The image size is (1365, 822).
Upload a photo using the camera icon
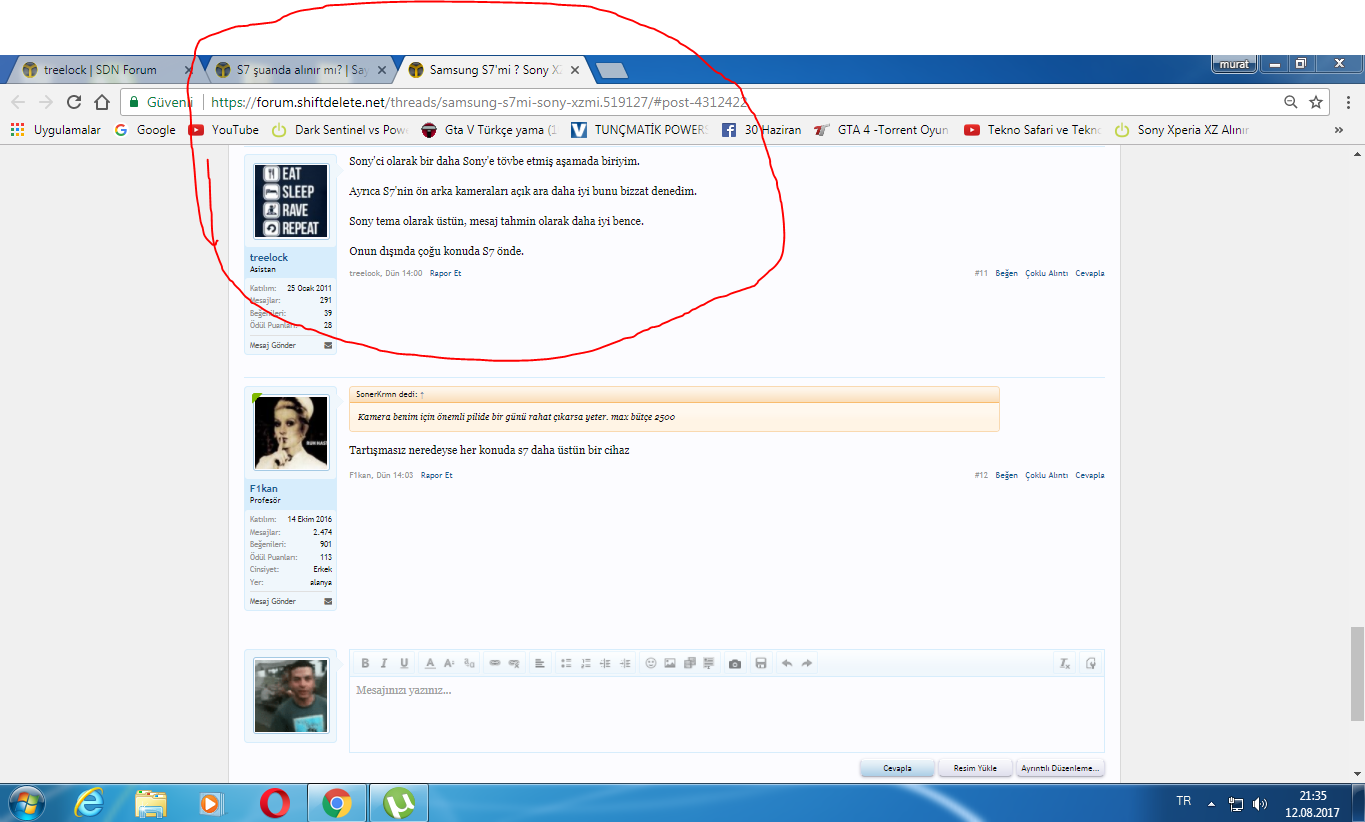tap(735, 663)
